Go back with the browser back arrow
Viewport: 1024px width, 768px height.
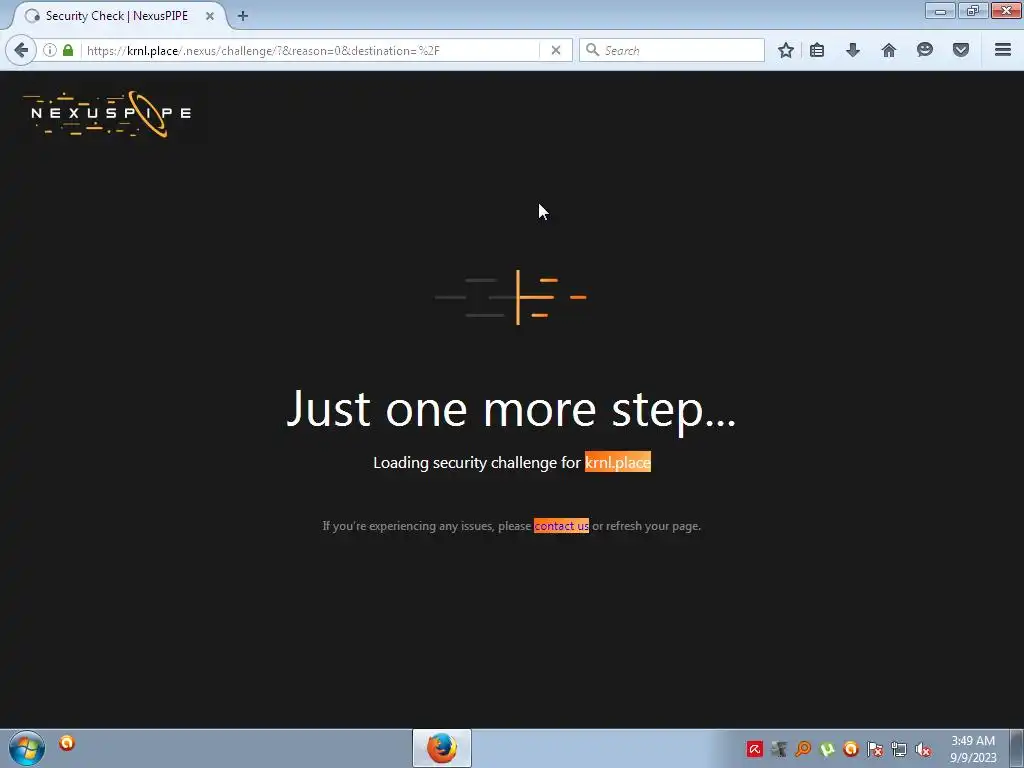[x=21, y=50]
